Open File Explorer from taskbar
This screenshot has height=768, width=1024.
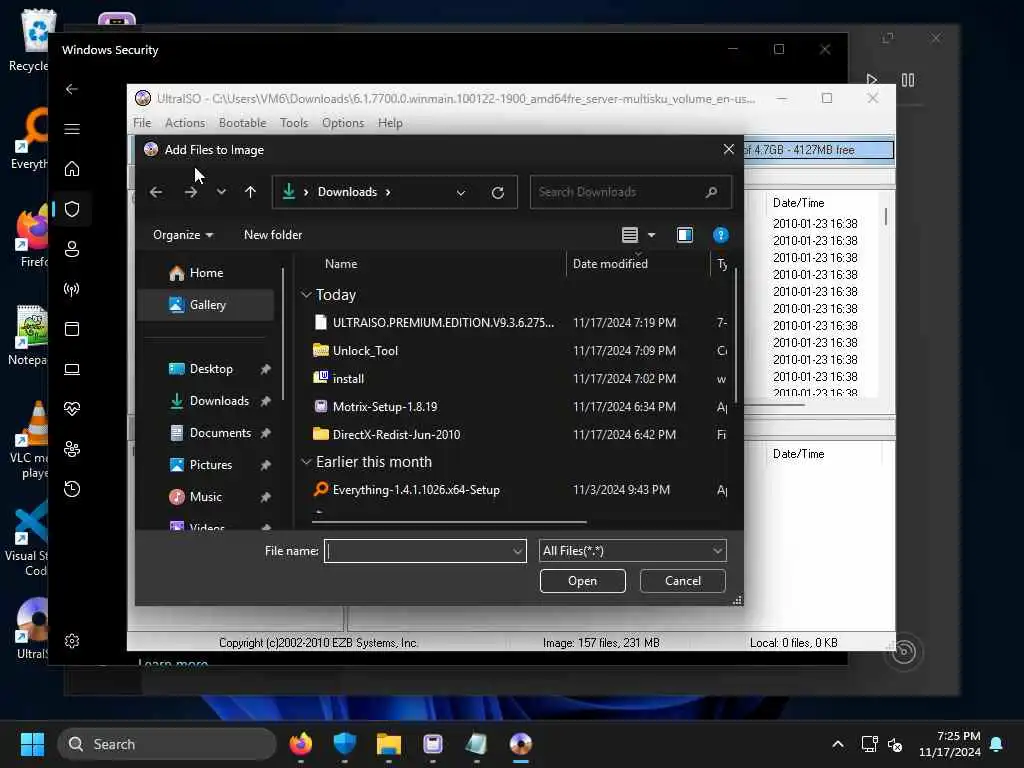(389, 744)
